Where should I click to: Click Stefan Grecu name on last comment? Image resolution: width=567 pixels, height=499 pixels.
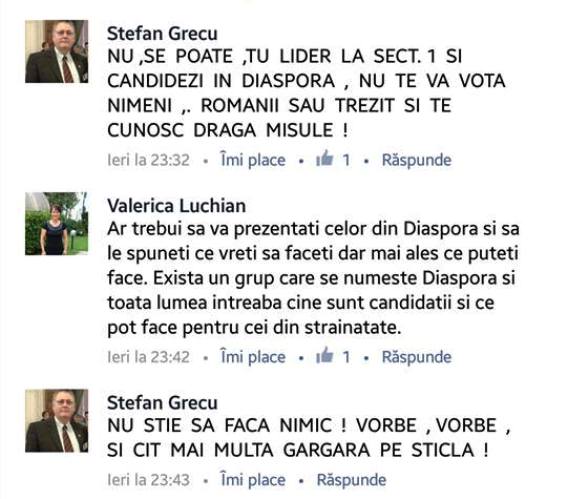(162, 403)
